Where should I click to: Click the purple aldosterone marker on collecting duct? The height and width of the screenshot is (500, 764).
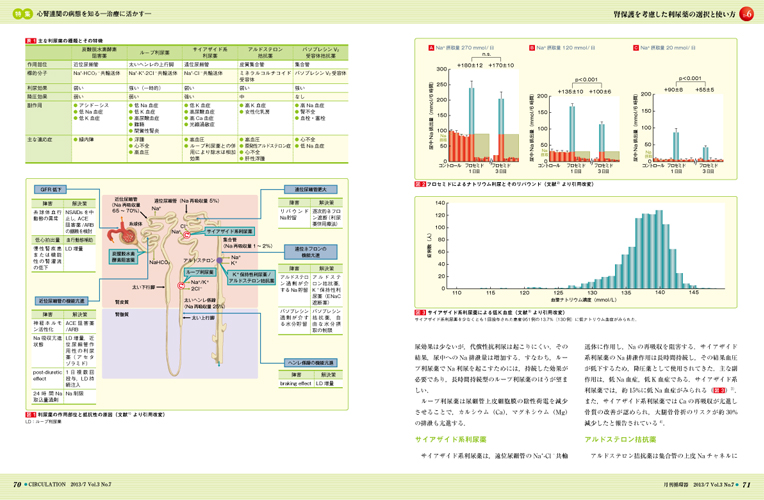[220, 261]
